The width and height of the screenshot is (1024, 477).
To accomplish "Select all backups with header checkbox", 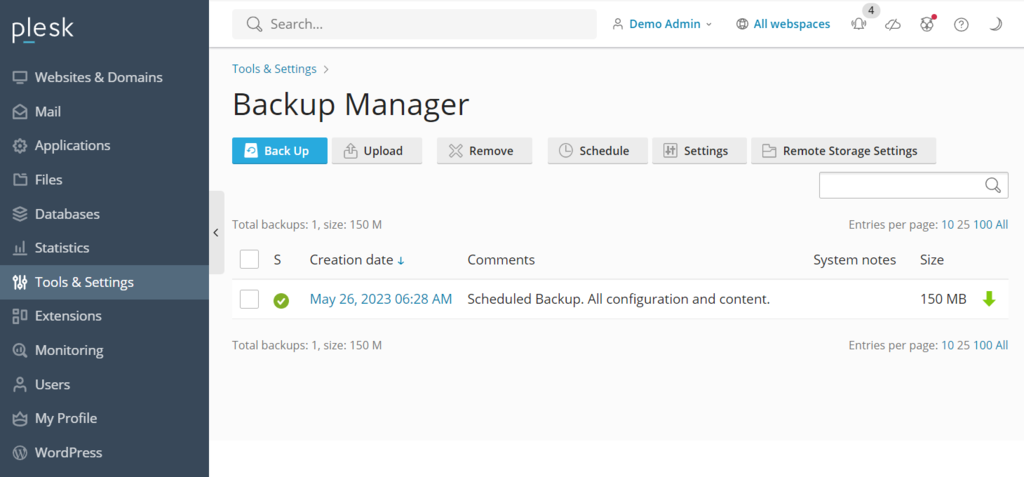I will (x=250, y=260).
